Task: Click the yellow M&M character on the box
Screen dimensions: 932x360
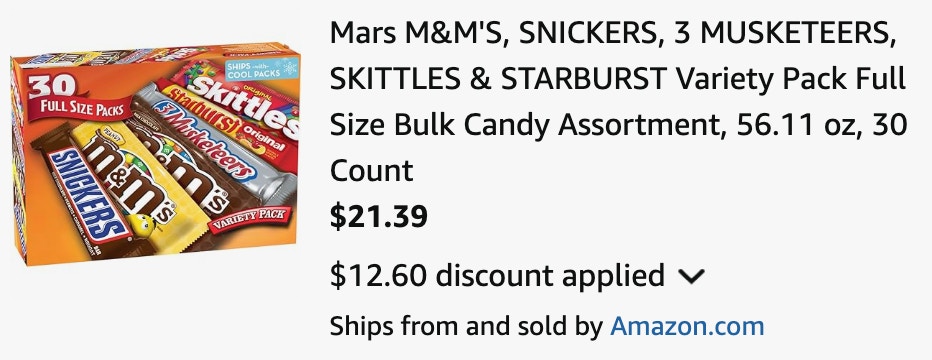Action: tap(141, 226)
